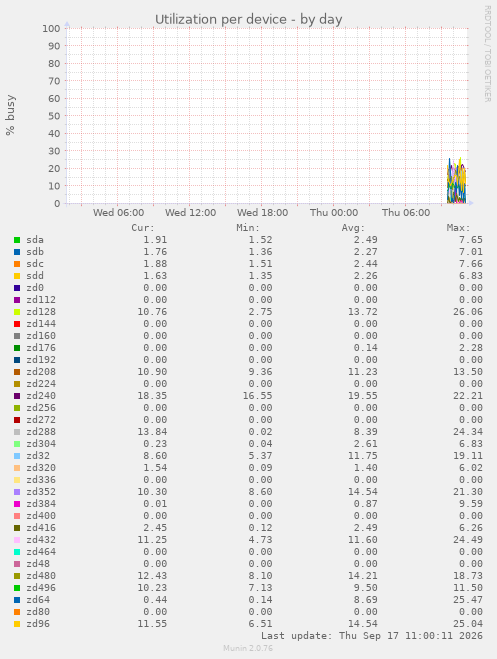Viewport: 497px width, 659px height.
Task: Click the dark blue zd0 legend swatch
Action: pyautogui.click(x=17, y=288)
